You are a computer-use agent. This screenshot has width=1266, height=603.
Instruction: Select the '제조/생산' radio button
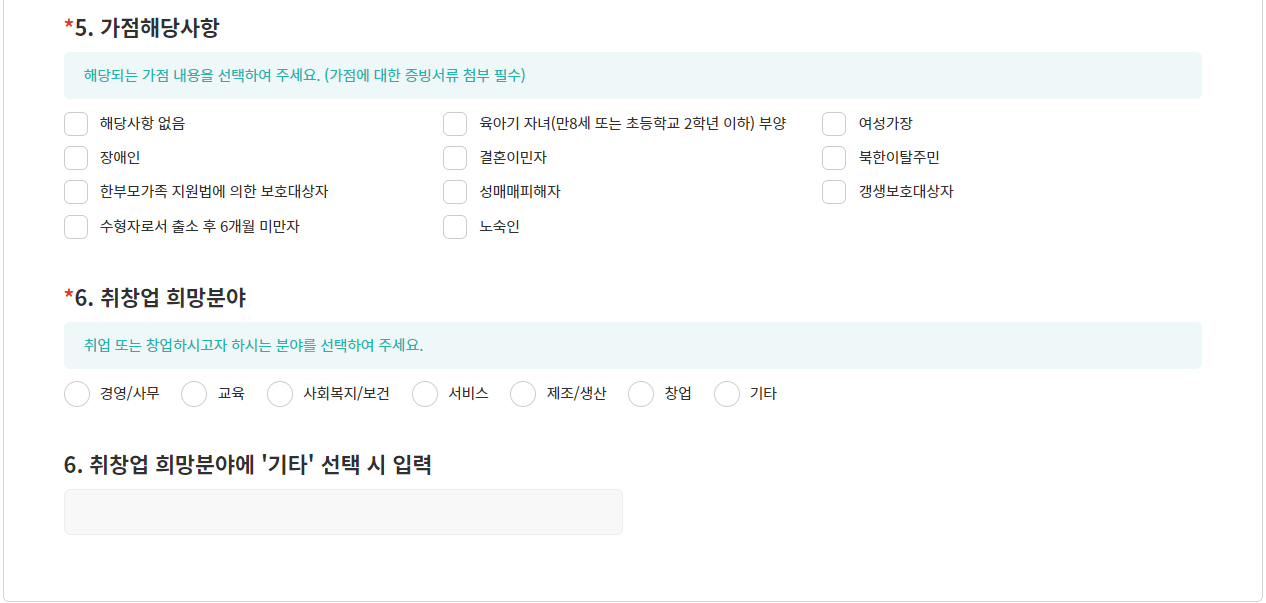click(x=523, y=394)
